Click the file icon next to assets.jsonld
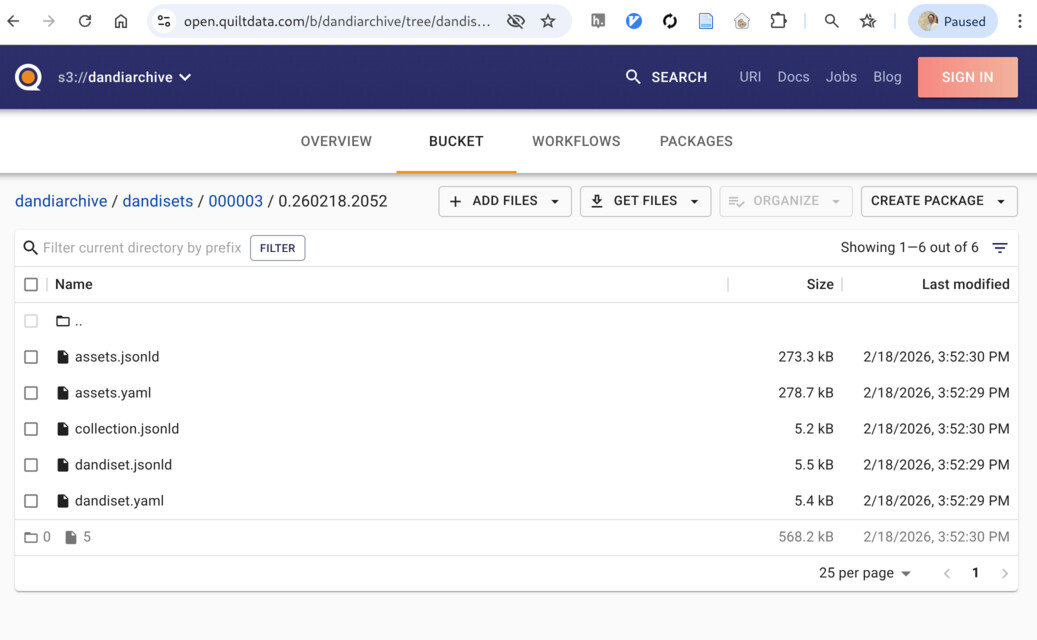Screen dimensions: 1037x640 point(63,357)
